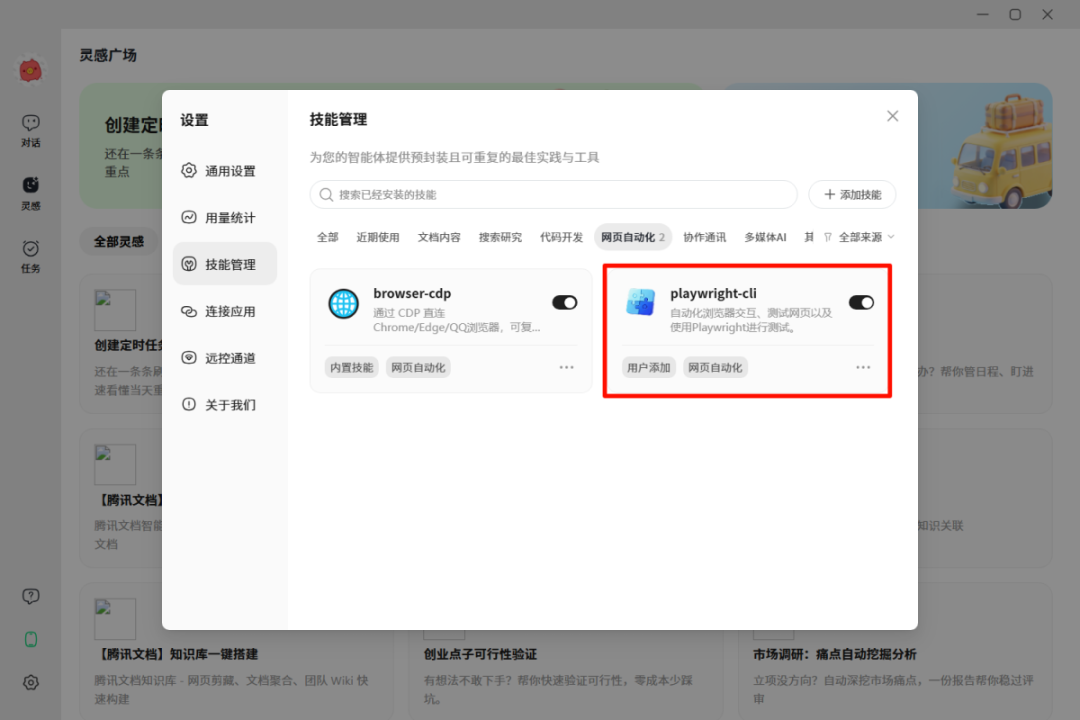Click the search magnifier icon
1080x720 pixels.
click(x=326, y=195)
